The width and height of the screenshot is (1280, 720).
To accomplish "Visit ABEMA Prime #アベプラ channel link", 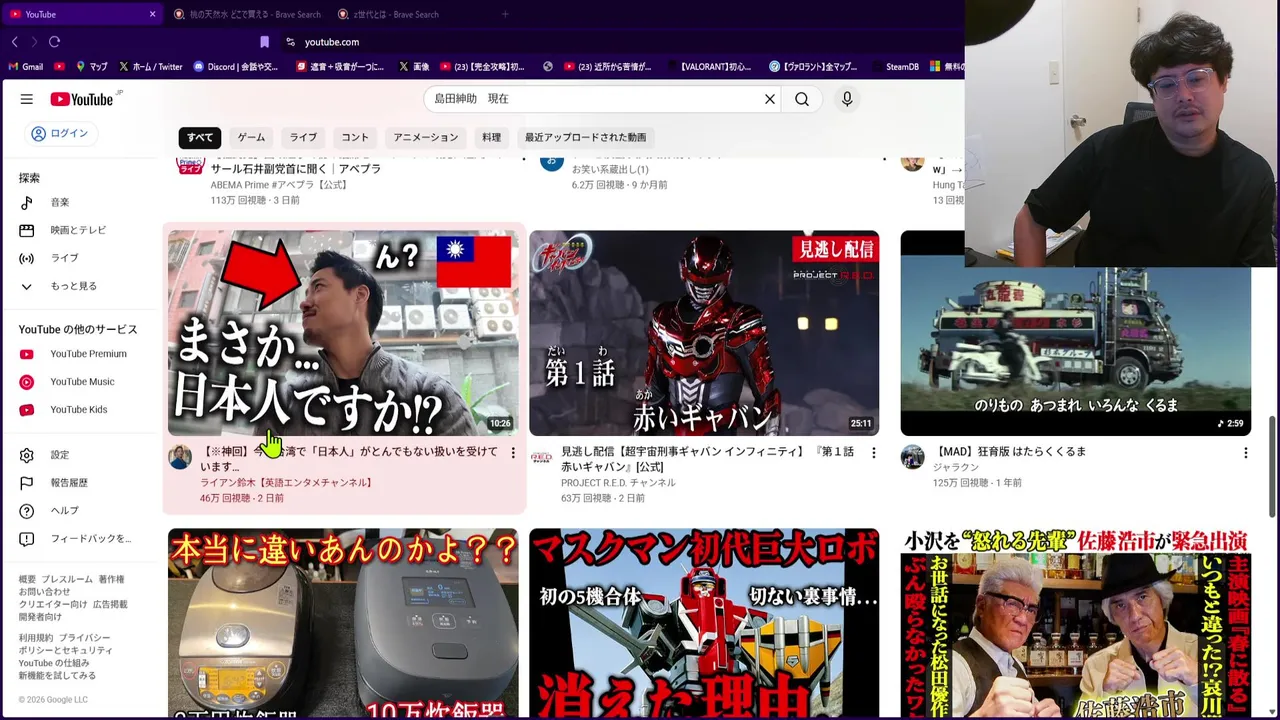I will click(279, 185).
